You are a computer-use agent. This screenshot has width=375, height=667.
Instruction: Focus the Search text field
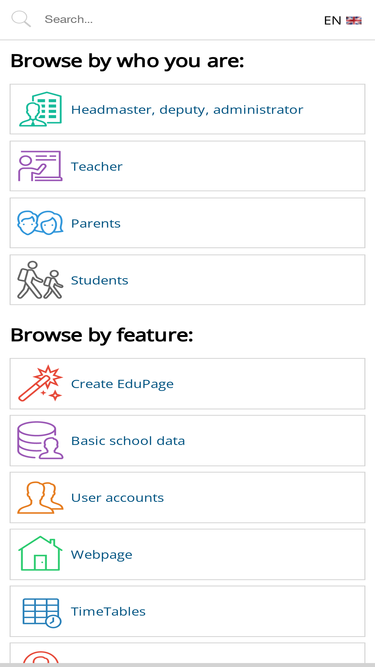(x=179, y=19)
